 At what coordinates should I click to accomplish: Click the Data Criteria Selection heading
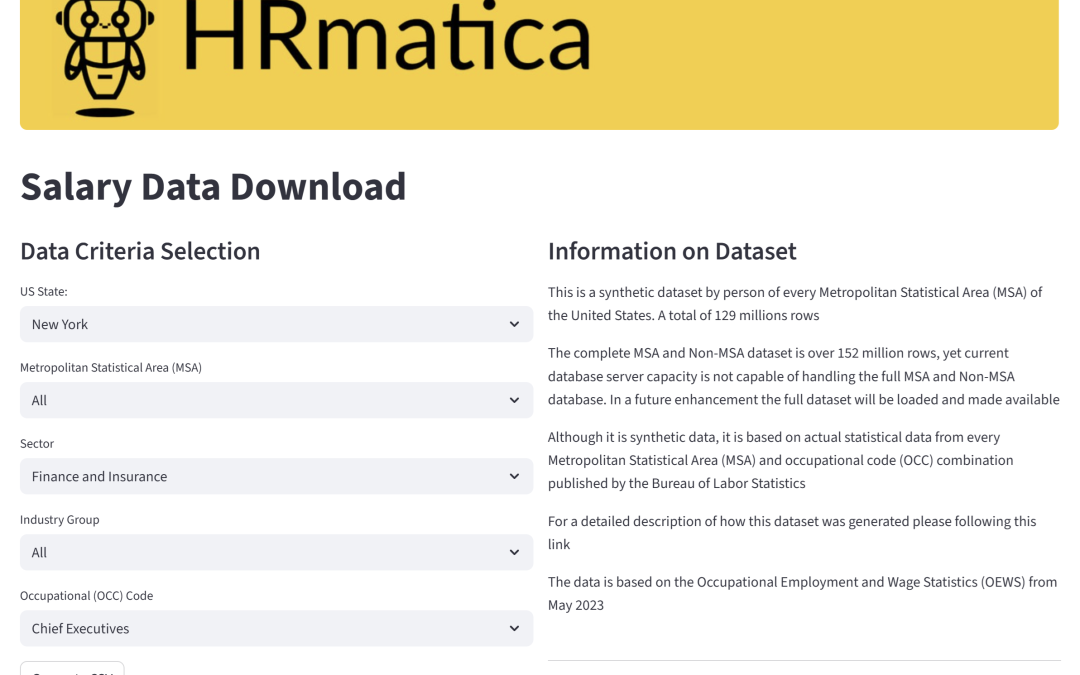pyautogui.click(x=140, y=251)
